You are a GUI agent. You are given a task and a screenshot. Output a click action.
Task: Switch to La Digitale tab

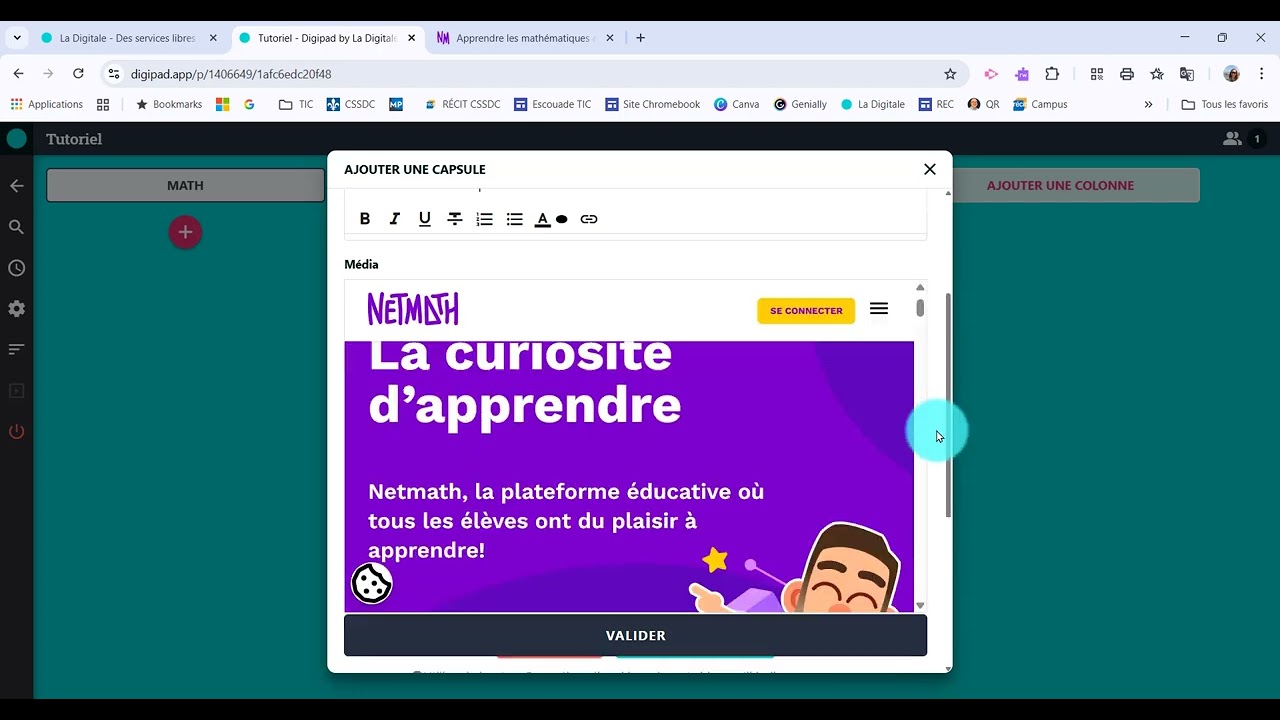coord(127,38)
